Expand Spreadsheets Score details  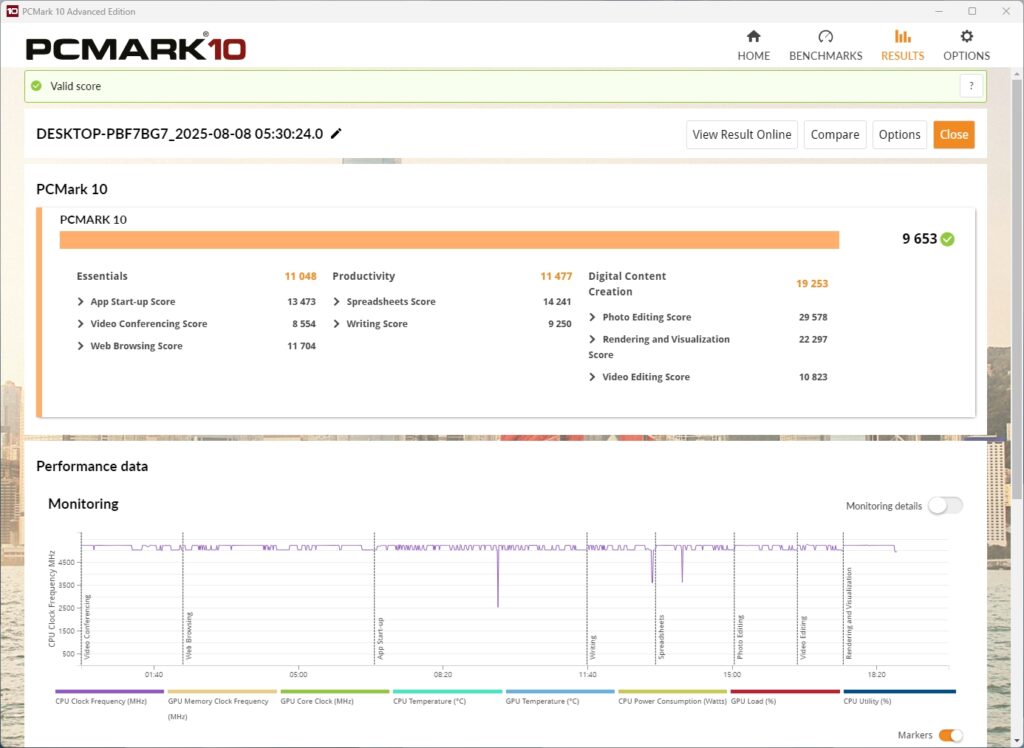pyautogui.click(x=336, y=302)
